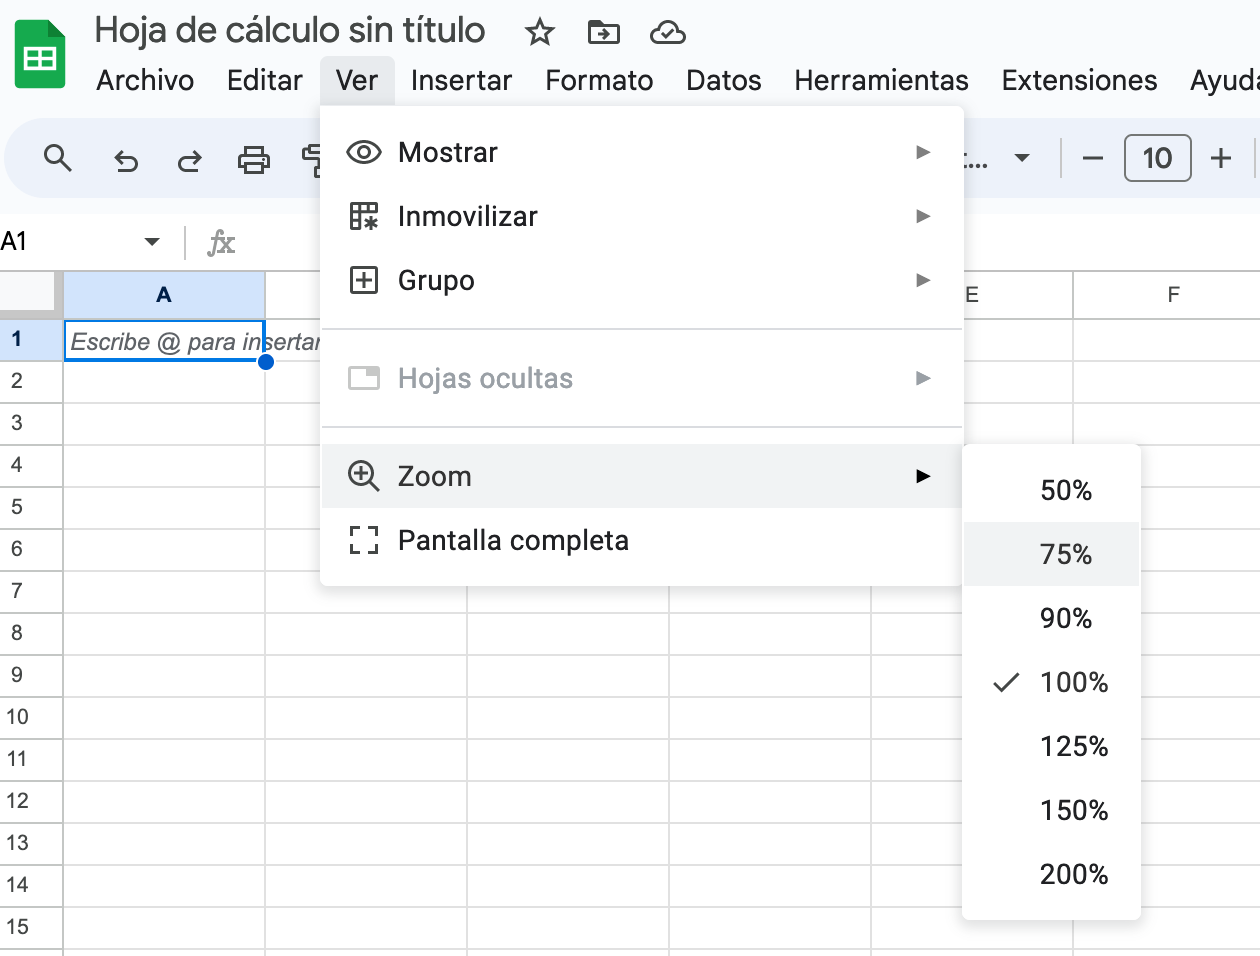Check the cloud document status icon
Image resolution: width=1260 pixels, height=956 pixels.
[x=667, y=33]
